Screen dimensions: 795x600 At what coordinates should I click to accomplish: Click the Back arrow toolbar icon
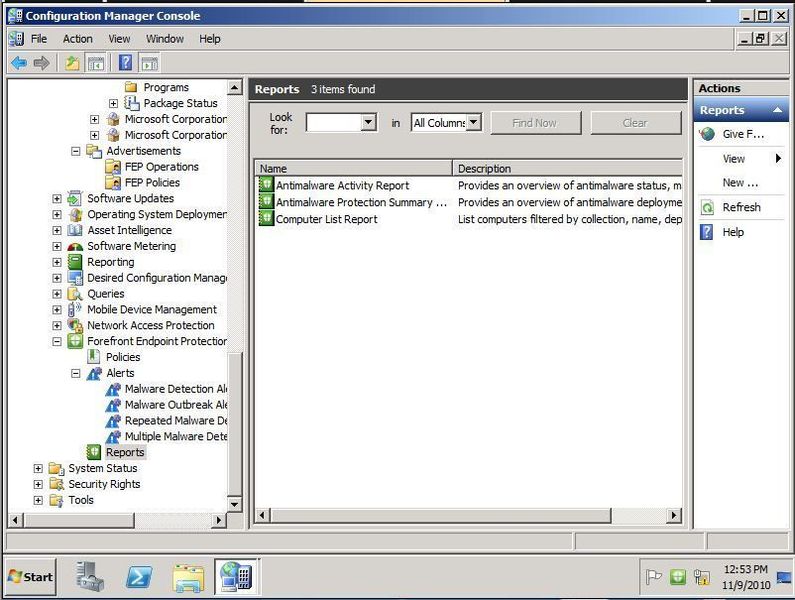(x=19, y=63)
